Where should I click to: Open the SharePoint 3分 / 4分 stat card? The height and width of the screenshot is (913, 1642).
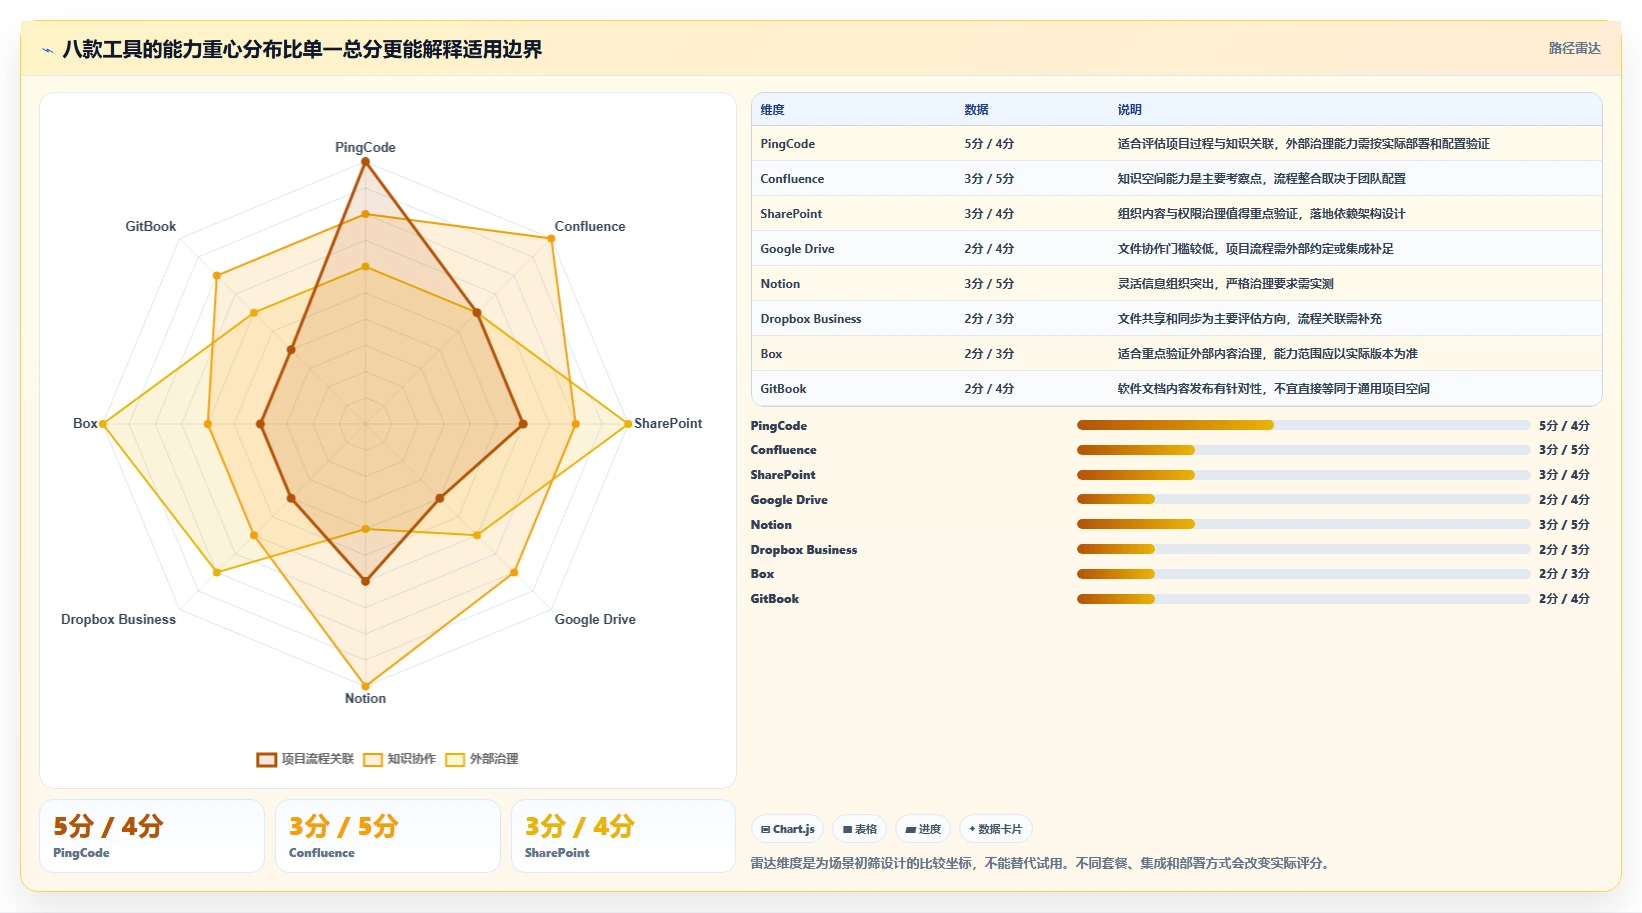[624, 836]
